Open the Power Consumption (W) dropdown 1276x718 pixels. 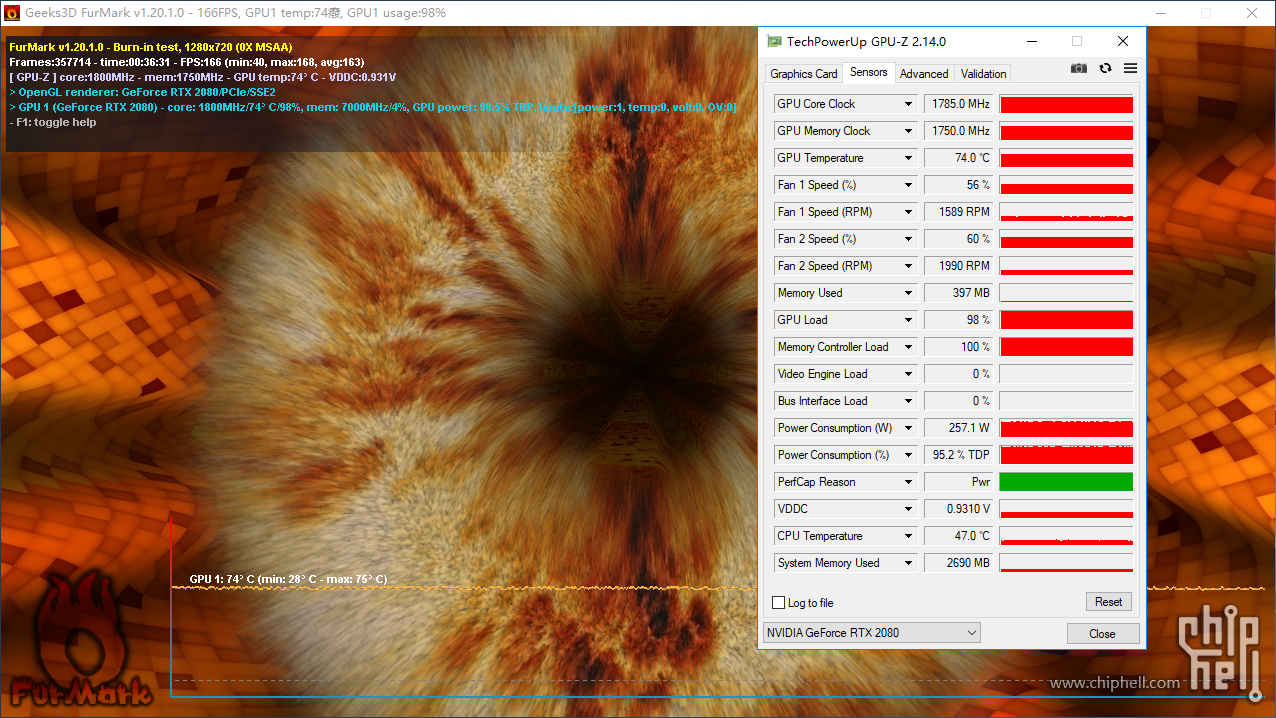click(908, 428)
